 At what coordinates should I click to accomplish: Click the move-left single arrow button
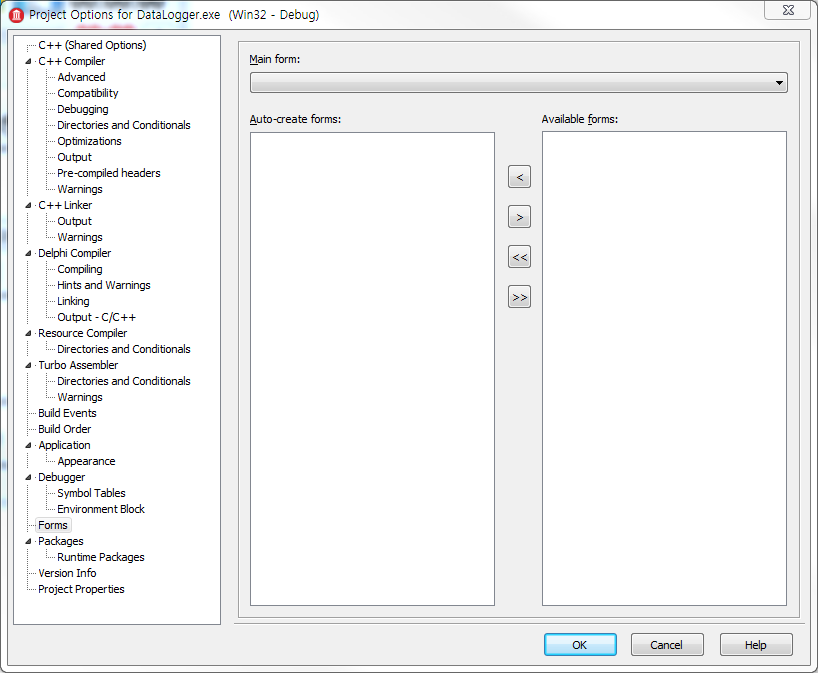(x=519, y=177)
